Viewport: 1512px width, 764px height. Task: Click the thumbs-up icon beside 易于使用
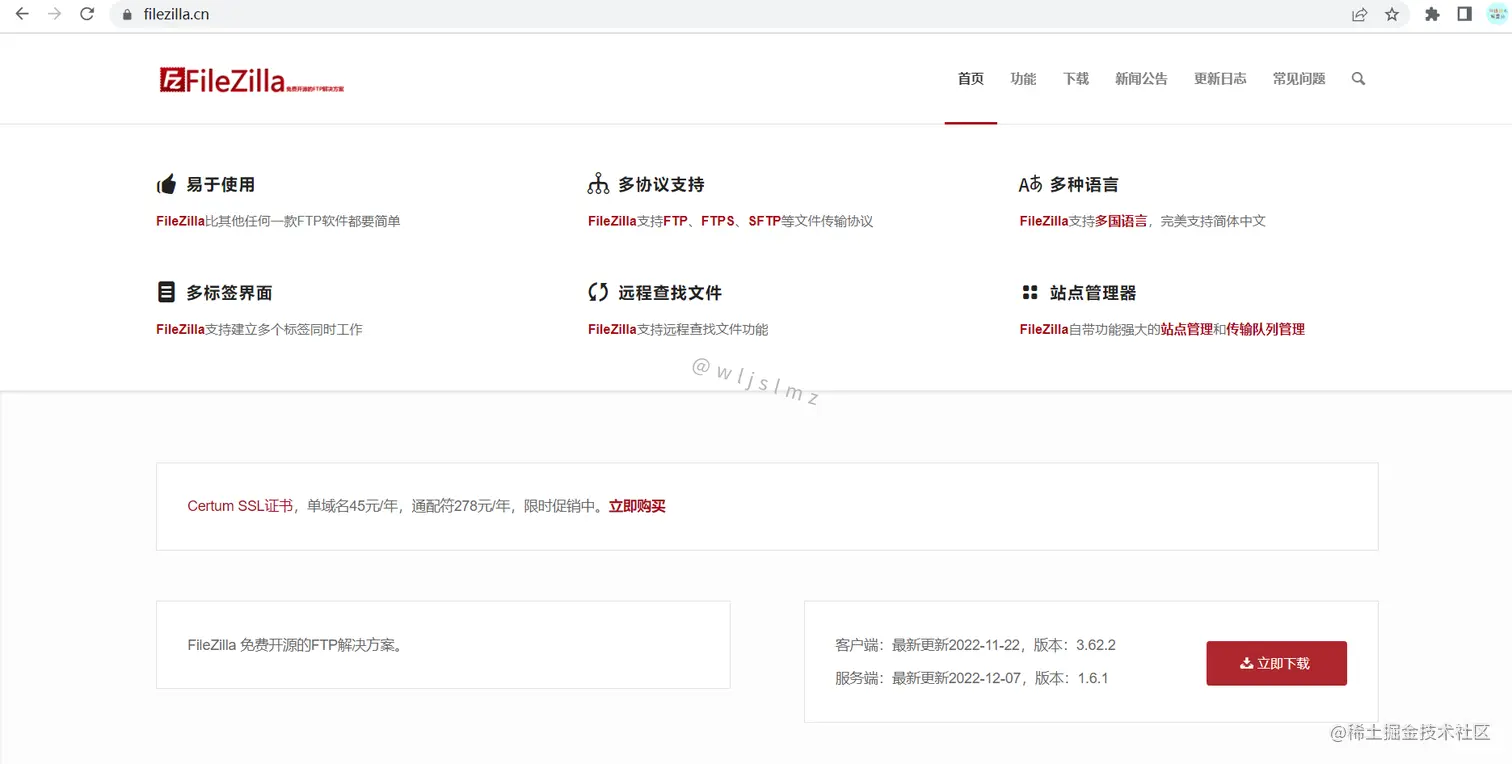coord(167,184)
